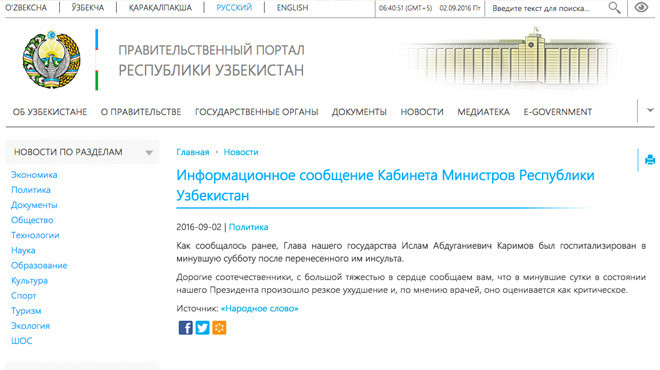Open the Новости menu item
Image resolution: width=660 pixels, height=370 pixels.
coord(422,112)
